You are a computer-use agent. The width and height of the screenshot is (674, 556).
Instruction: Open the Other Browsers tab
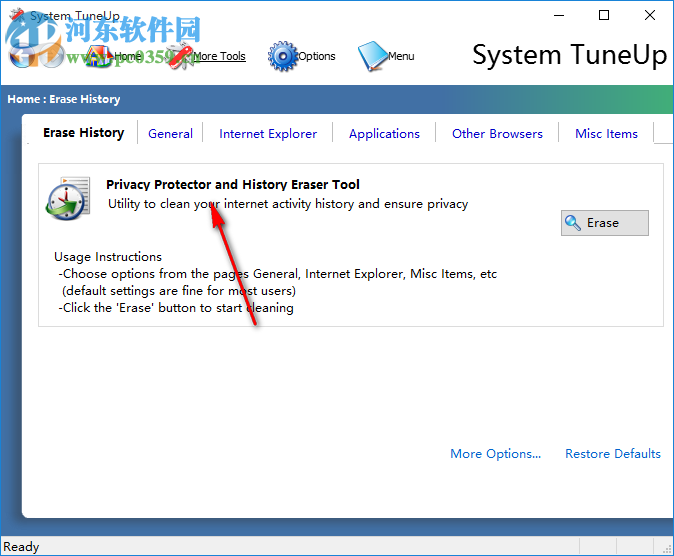pos(497,134)
